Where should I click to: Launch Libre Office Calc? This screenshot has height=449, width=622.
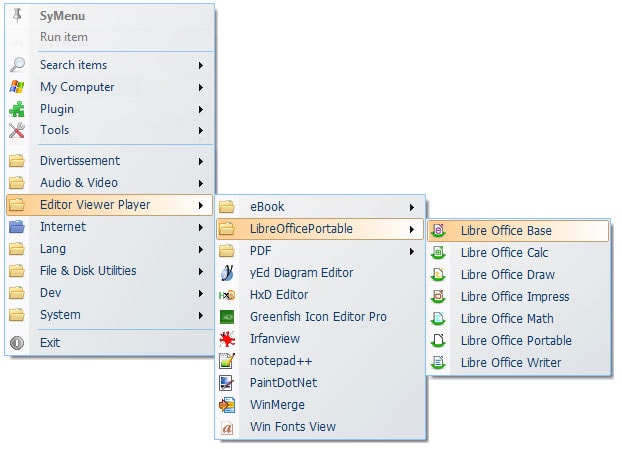point(518,253)
